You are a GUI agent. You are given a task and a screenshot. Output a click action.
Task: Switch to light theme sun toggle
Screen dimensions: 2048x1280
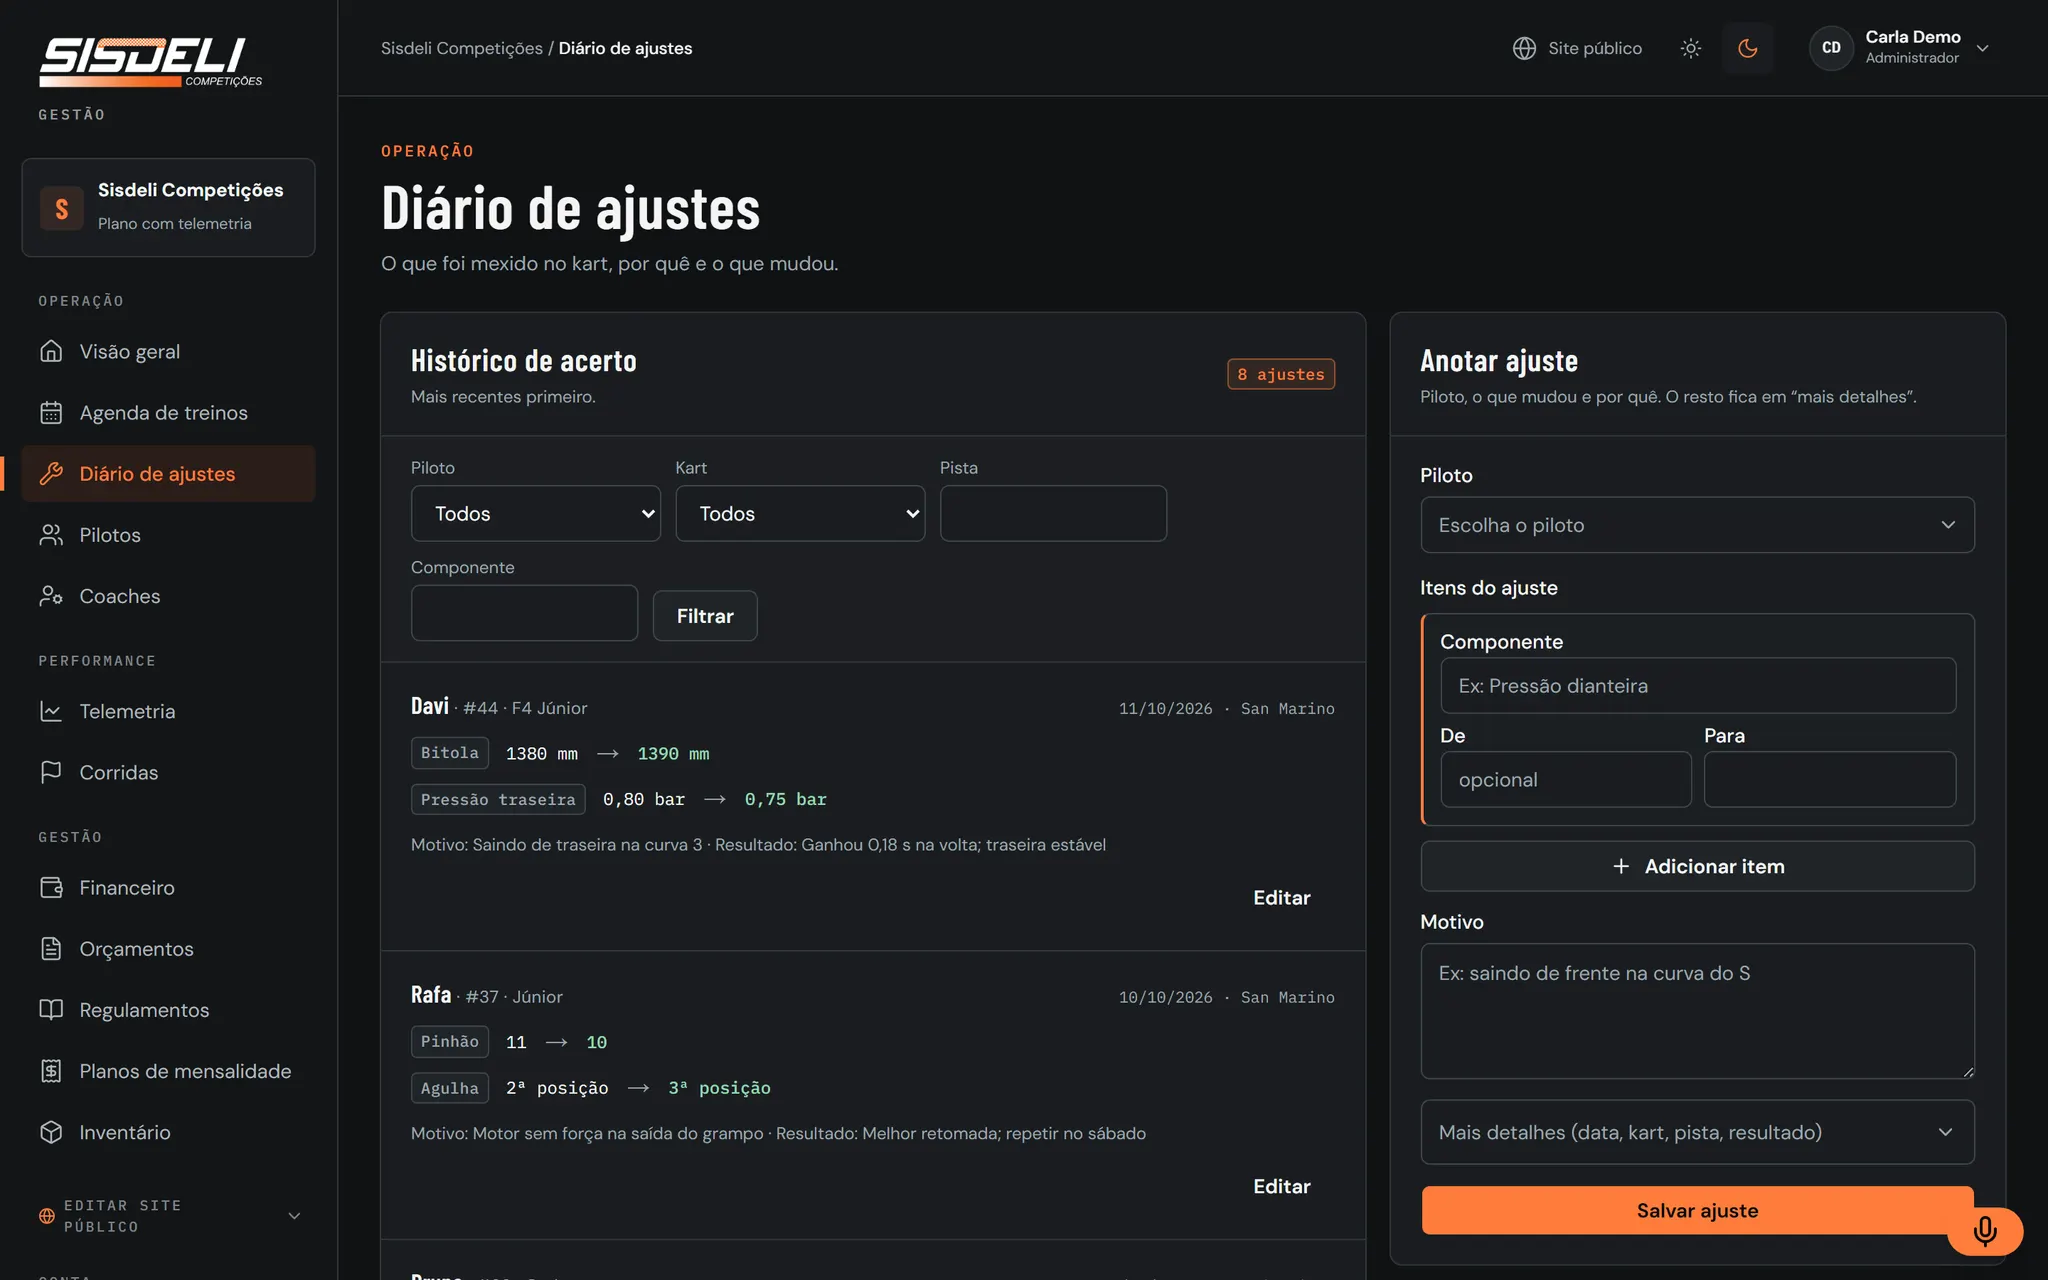pos(1691,48)
